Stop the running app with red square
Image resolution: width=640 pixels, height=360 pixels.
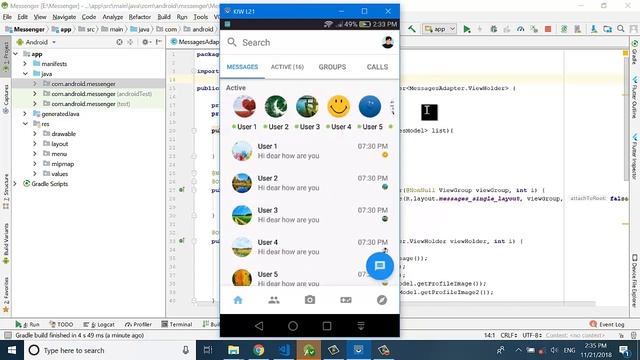point(548,29)
